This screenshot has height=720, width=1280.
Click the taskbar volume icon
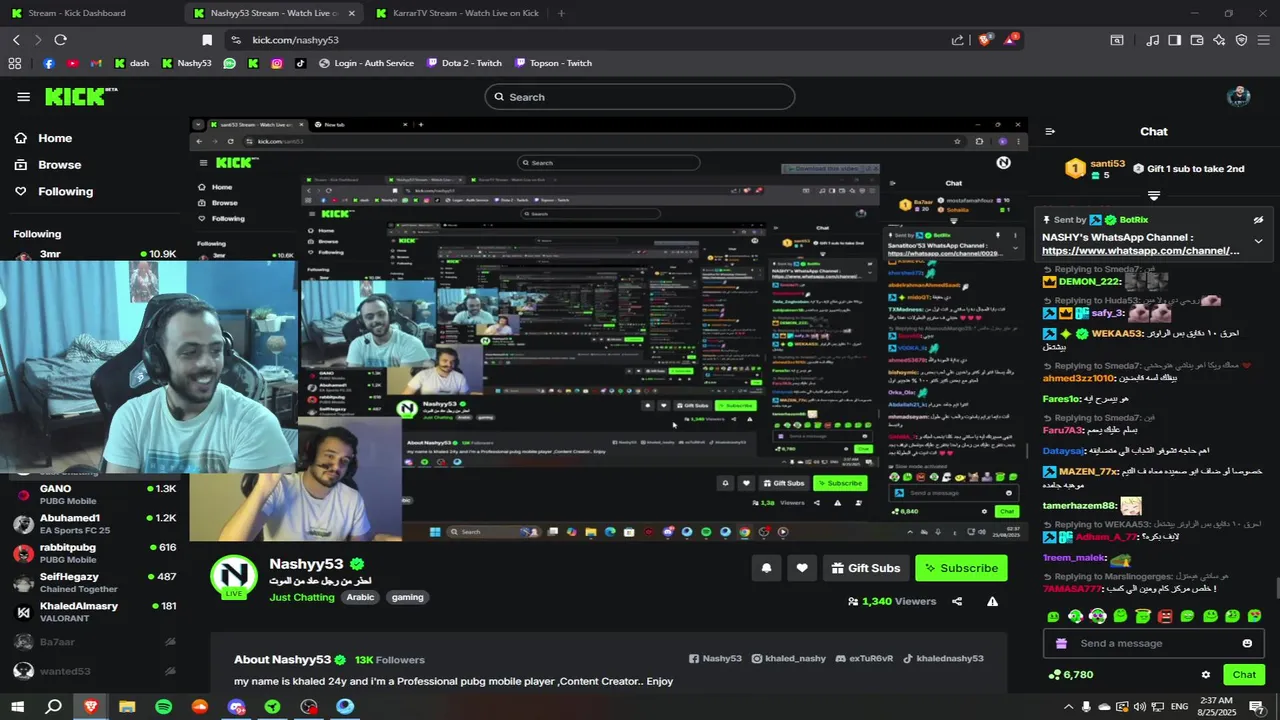(x=1139, y=707)
